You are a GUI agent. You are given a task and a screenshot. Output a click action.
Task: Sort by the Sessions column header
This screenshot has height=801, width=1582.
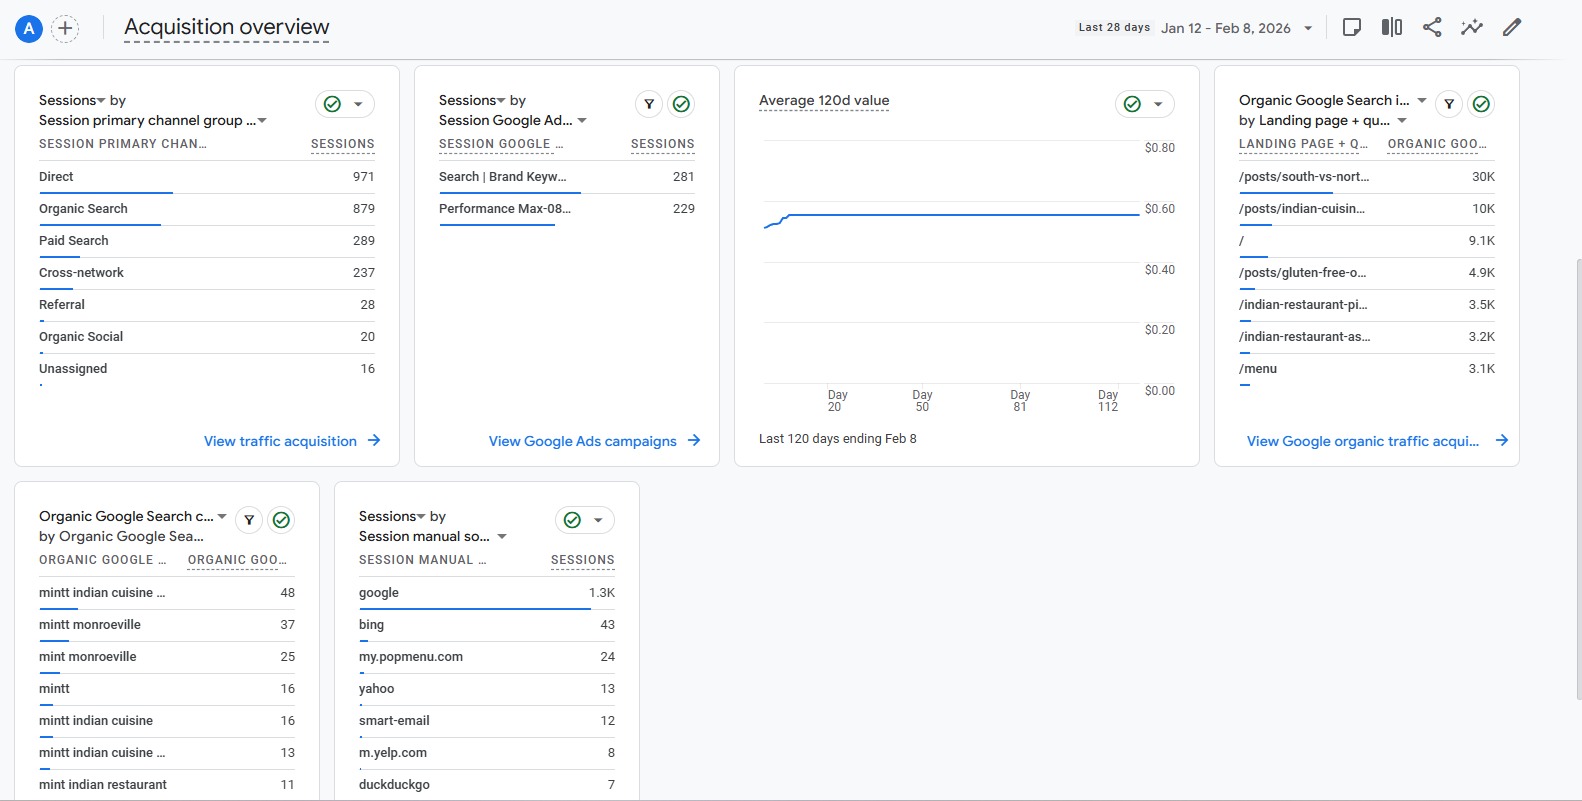[x=342, y=144]
